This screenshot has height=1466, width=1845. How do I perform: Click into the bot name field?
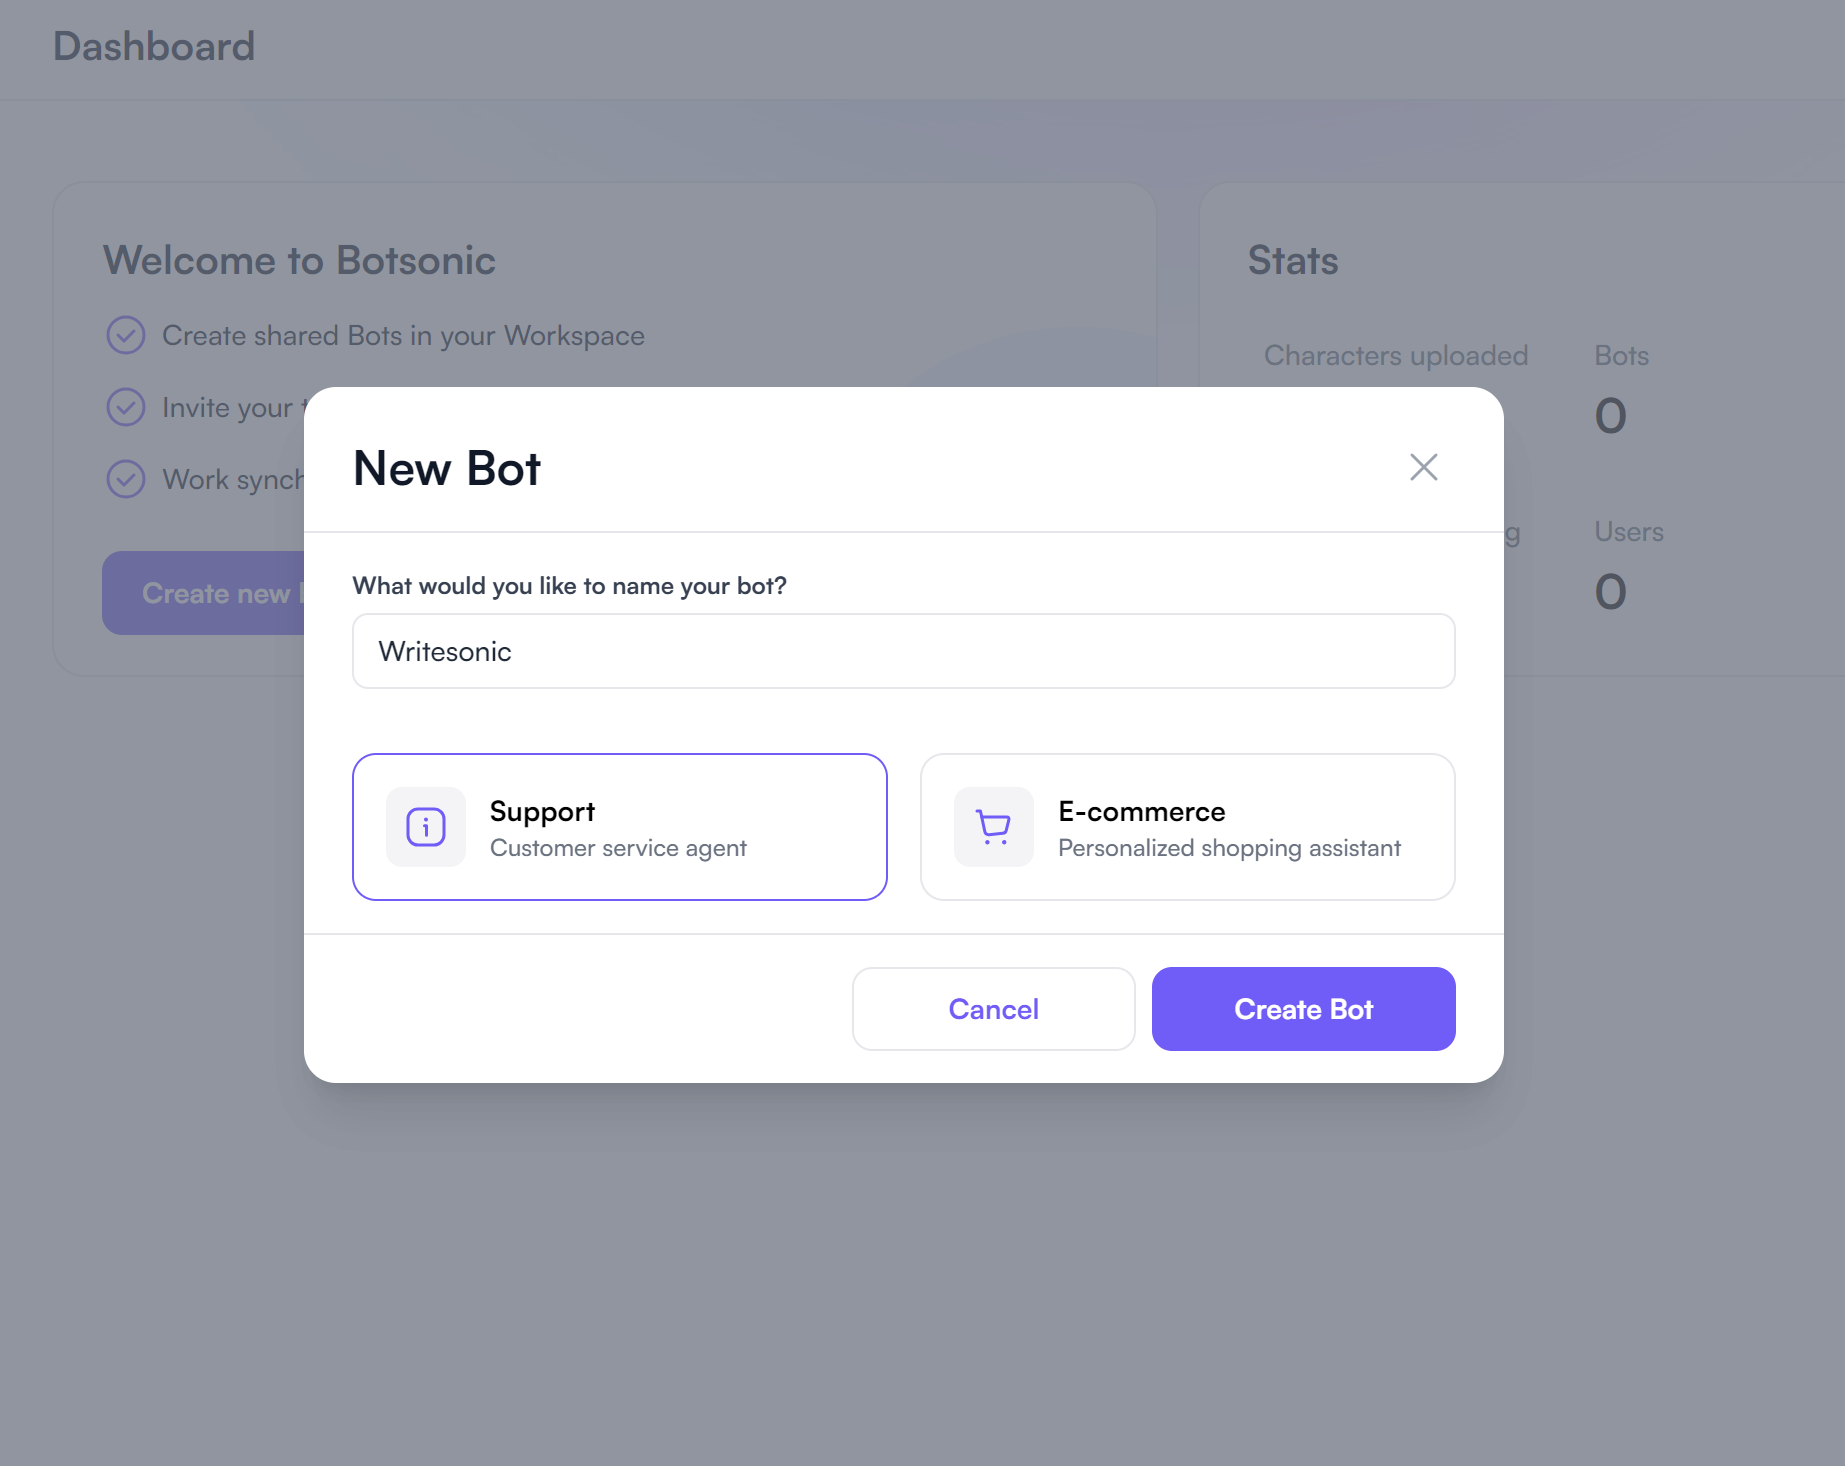point(903,651)
